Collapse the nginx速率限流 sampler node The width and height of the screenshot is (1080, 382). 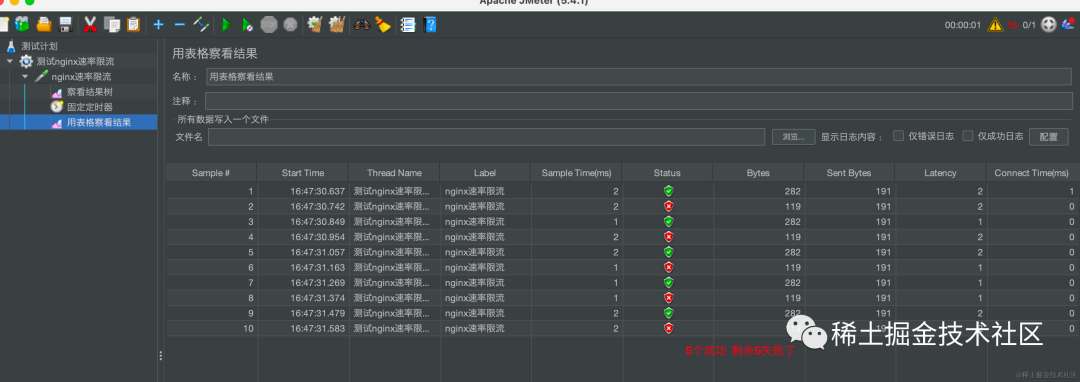click(x=25, y=76)
